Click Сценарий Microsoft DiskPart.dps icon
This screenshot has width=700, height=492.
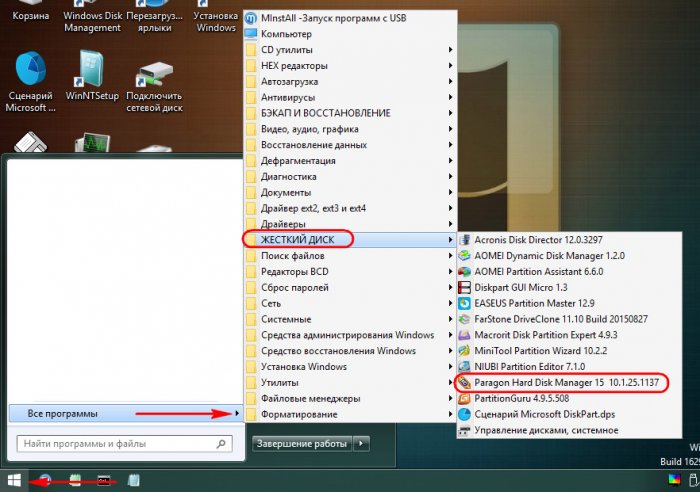click(464, 414)
